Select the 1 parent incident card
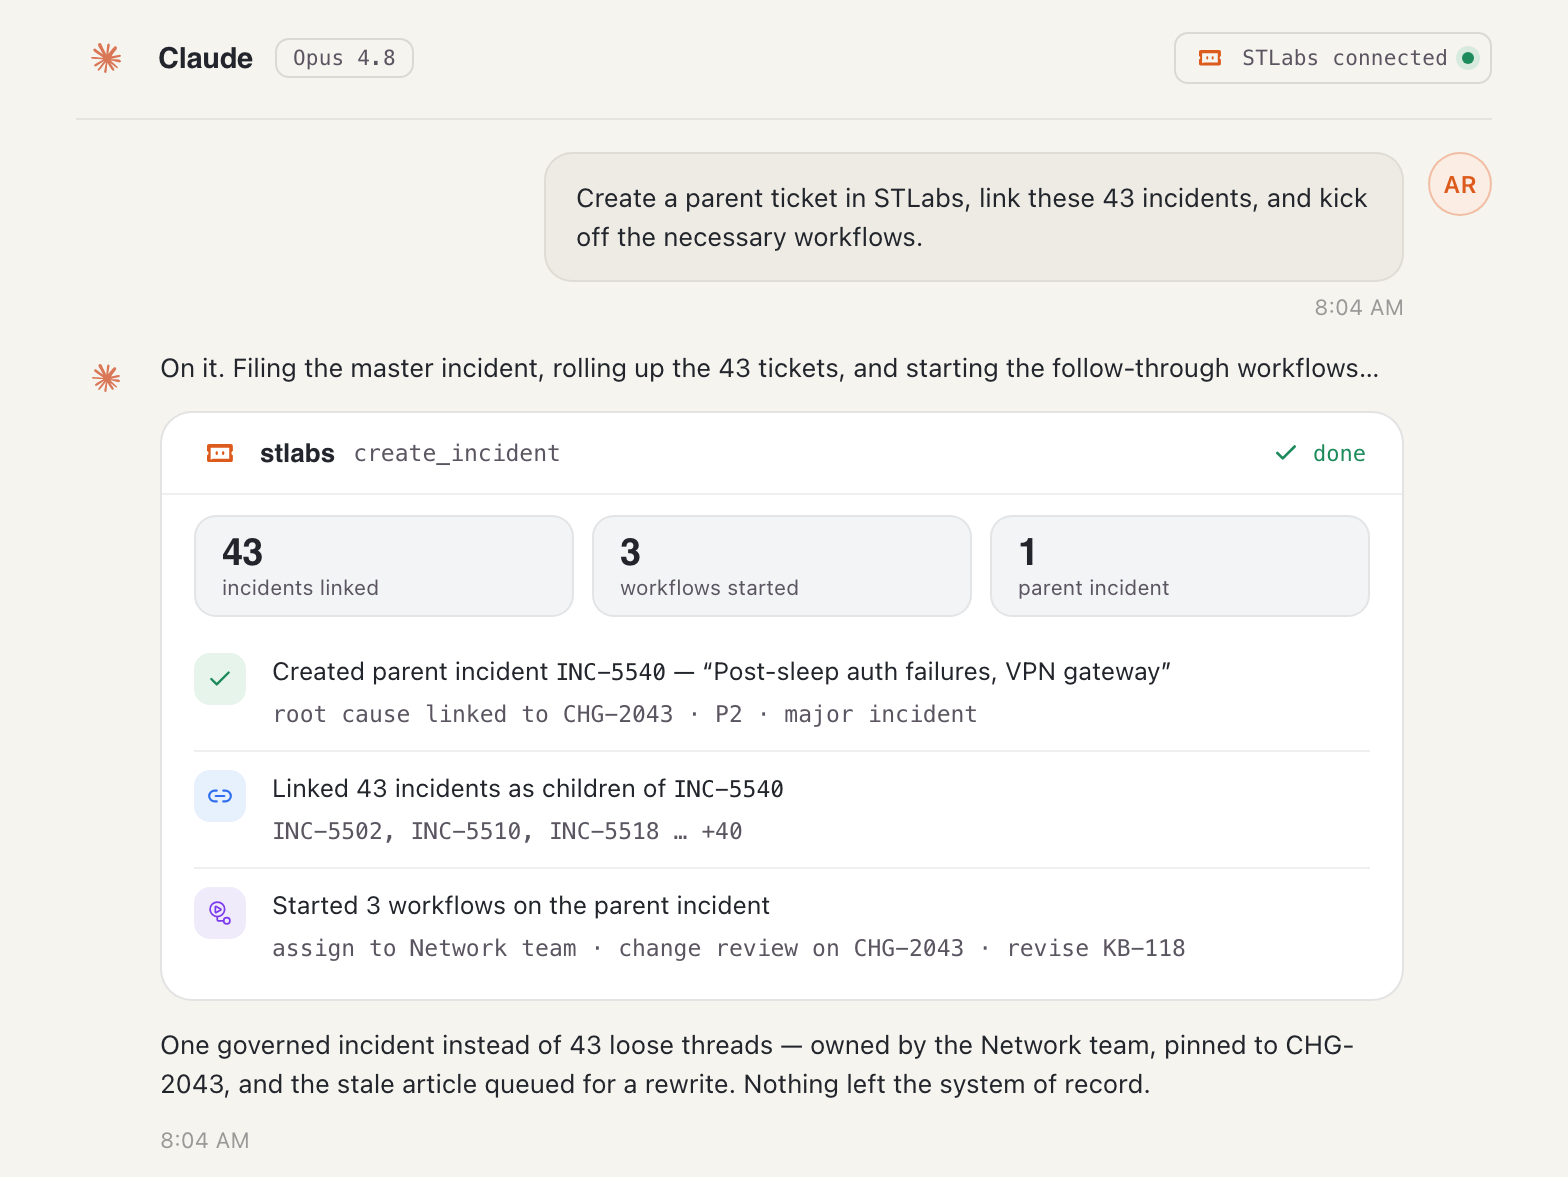1568x1177 pixels. click(1180, 566)
